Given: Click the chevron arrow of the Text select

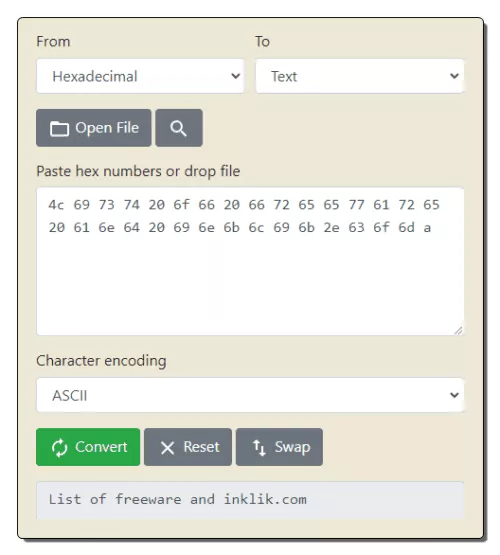Looking at the screenshot, I should click(x=454, y=76).
